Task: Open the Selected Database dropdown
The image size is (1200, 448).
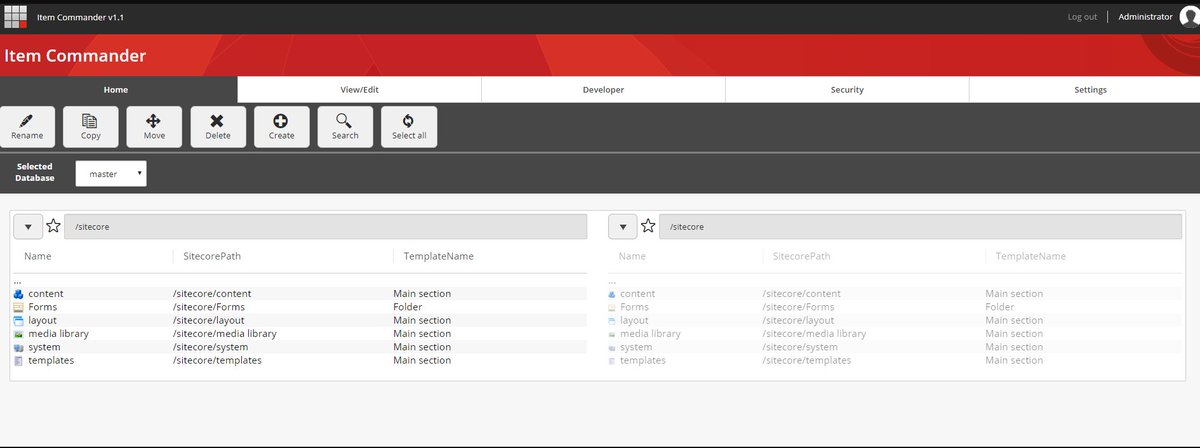Action: tap(111, 173)
